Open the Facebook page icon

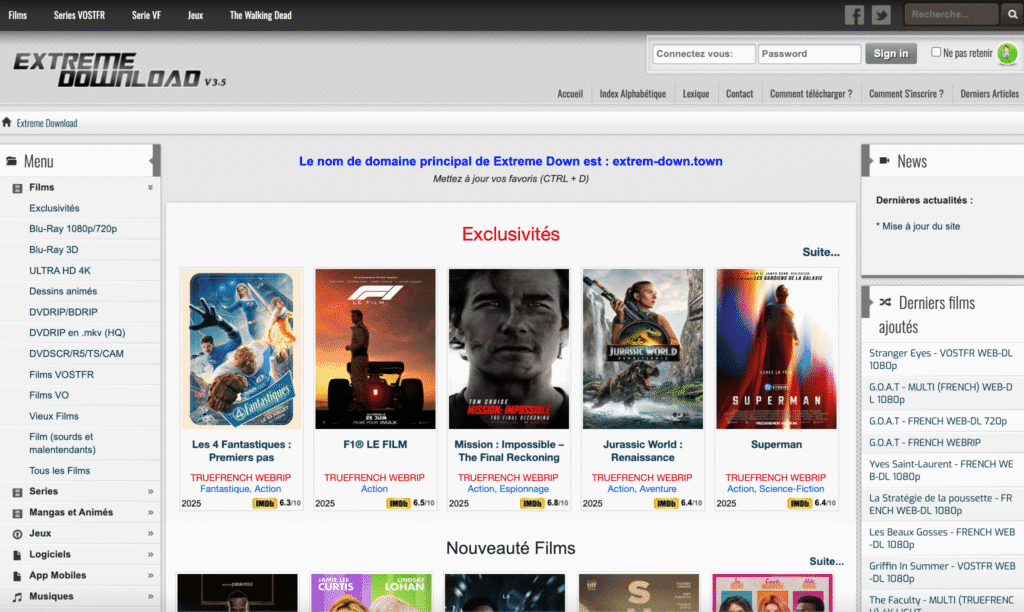pyautogui.click(x=855, y=14)
